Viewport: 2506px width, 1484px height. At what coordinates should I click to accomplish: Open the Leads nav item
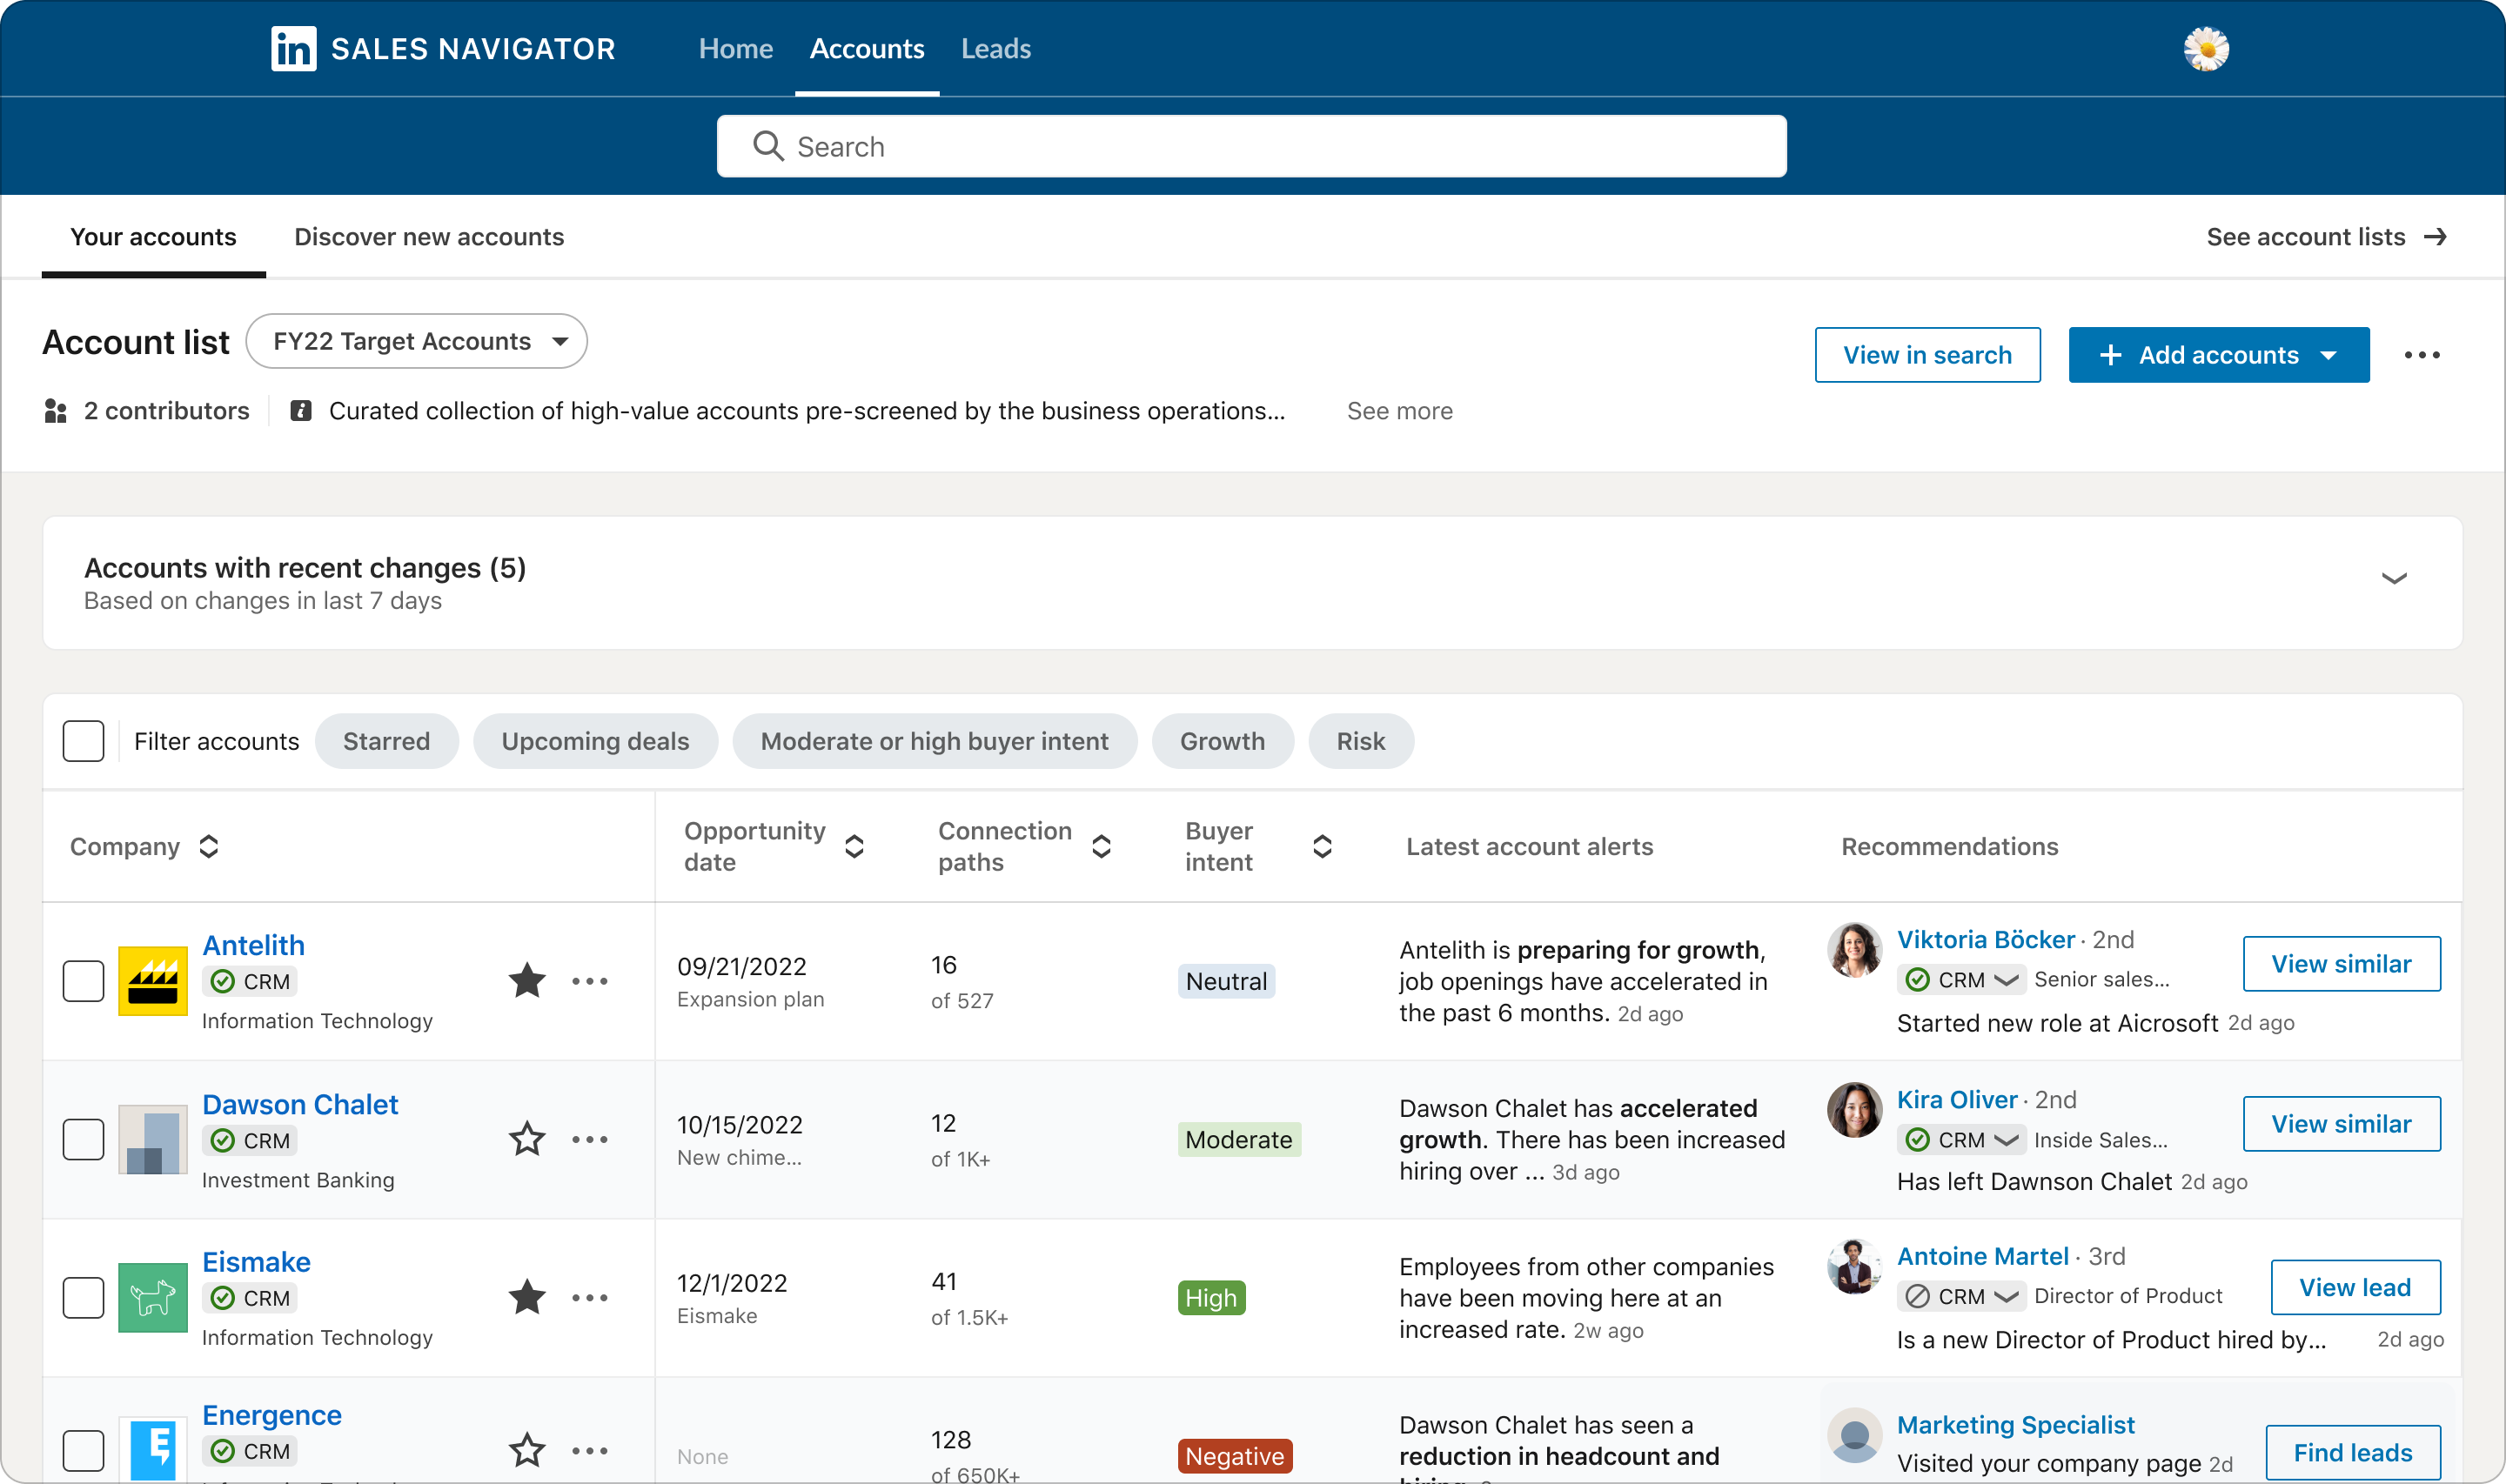996,49
